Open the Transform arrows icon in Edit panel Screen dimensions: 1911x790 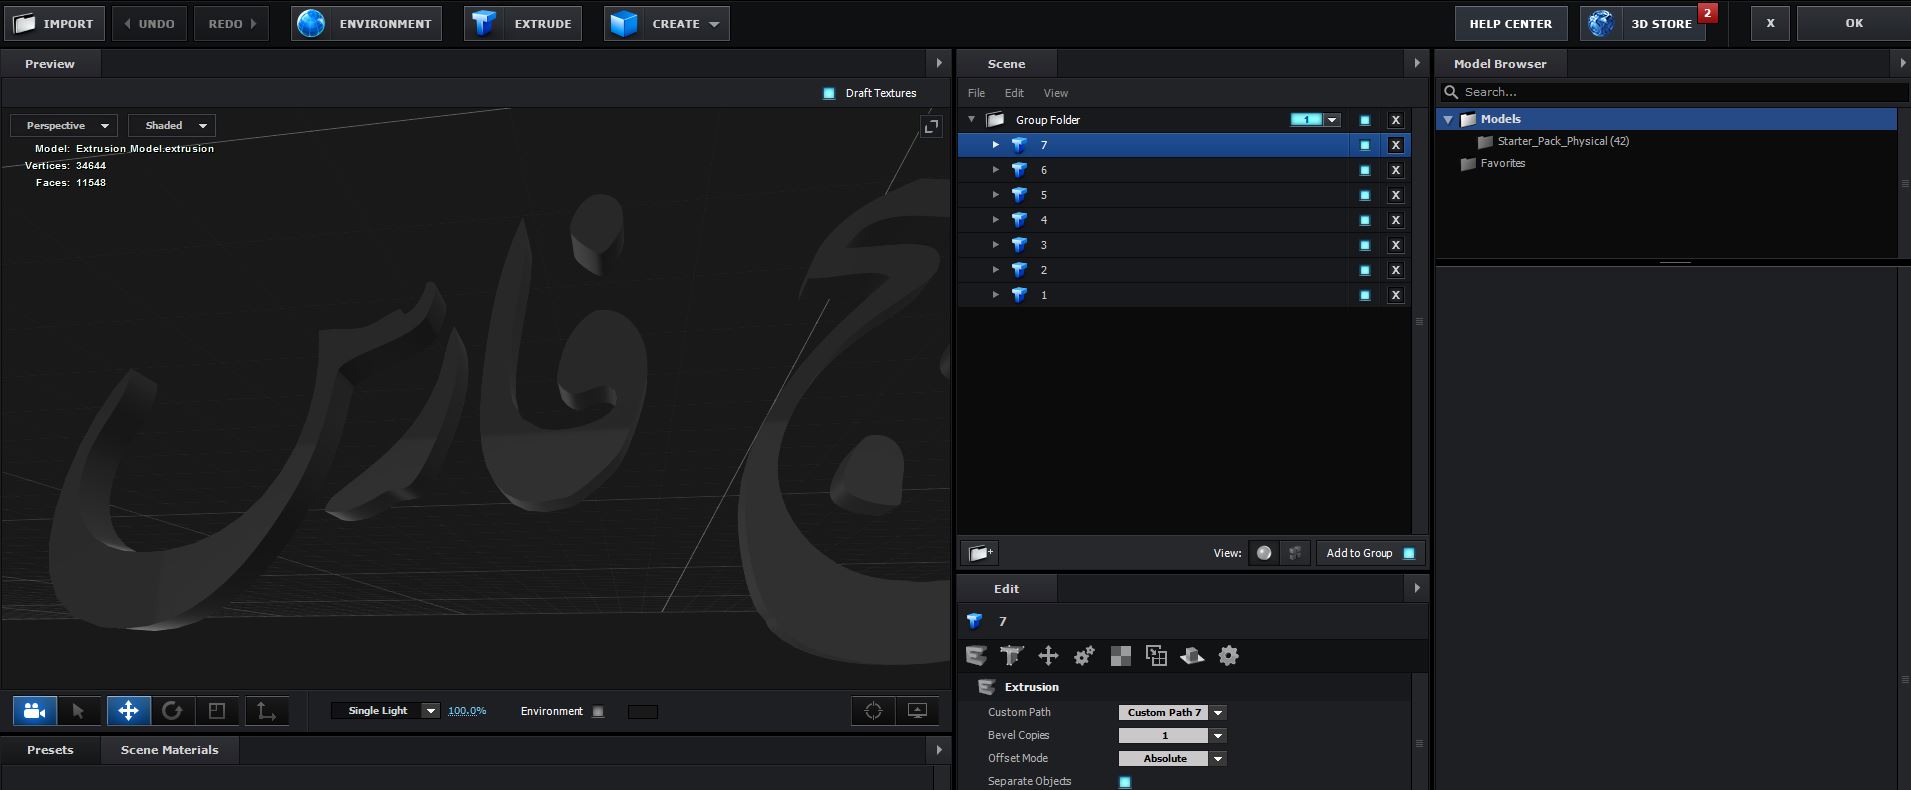point(1048,656)
